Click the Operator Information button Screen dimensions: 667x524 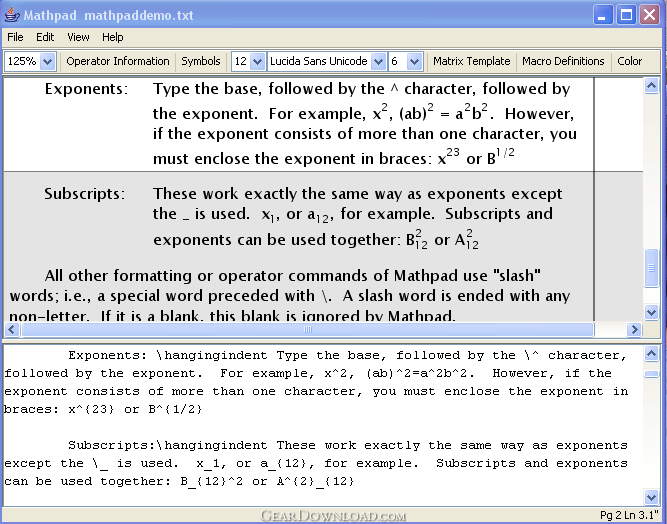tap(118, 61)
